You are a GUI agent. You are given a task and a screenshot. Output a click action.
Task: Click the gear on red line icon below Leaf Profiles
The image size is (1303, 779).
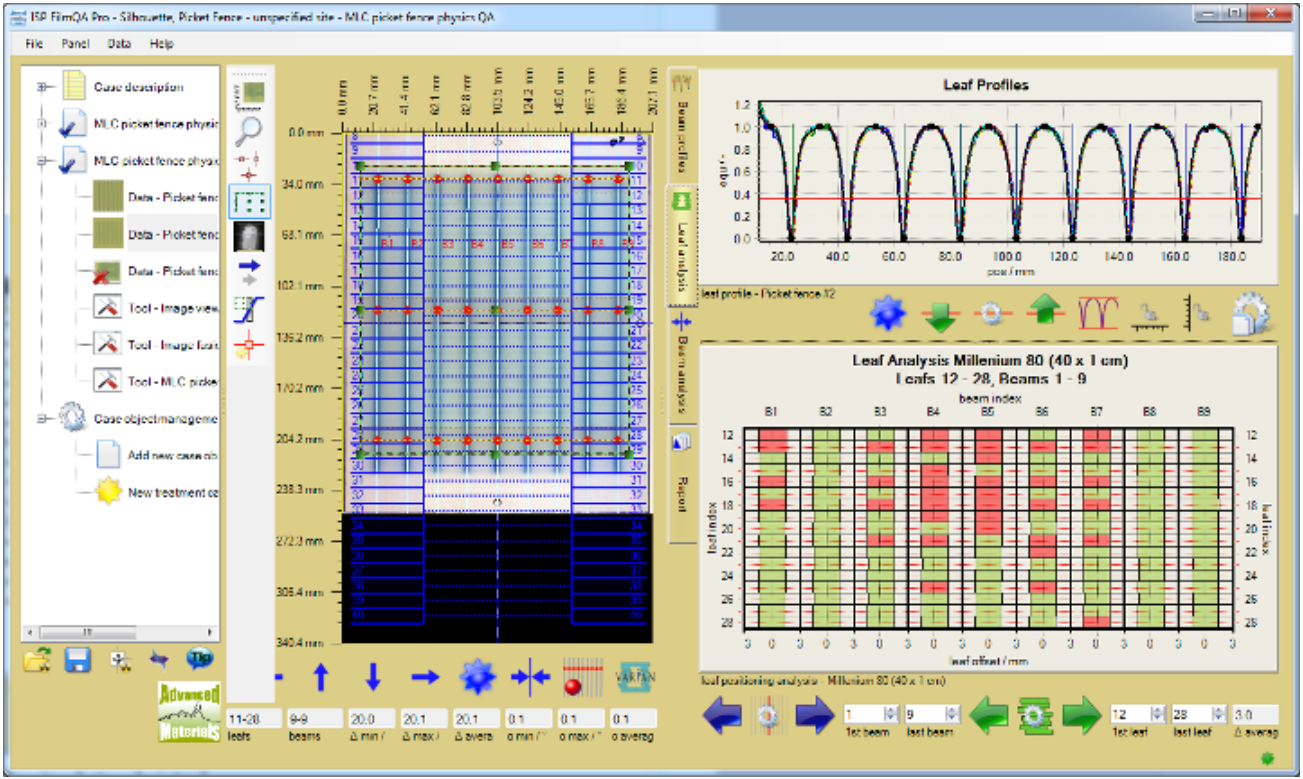[x=992, y=314]
